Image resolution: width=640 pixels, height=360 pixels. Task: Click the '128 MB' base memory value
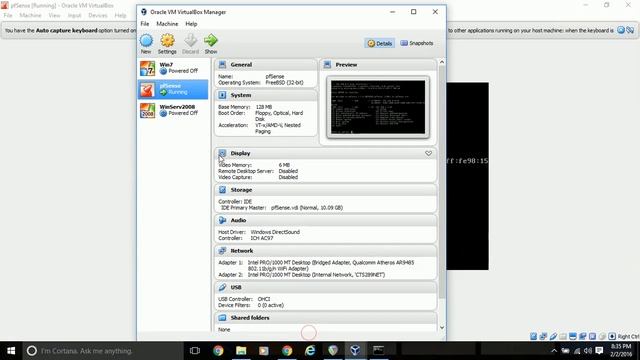pyautogui.click(x=264, y=107)
